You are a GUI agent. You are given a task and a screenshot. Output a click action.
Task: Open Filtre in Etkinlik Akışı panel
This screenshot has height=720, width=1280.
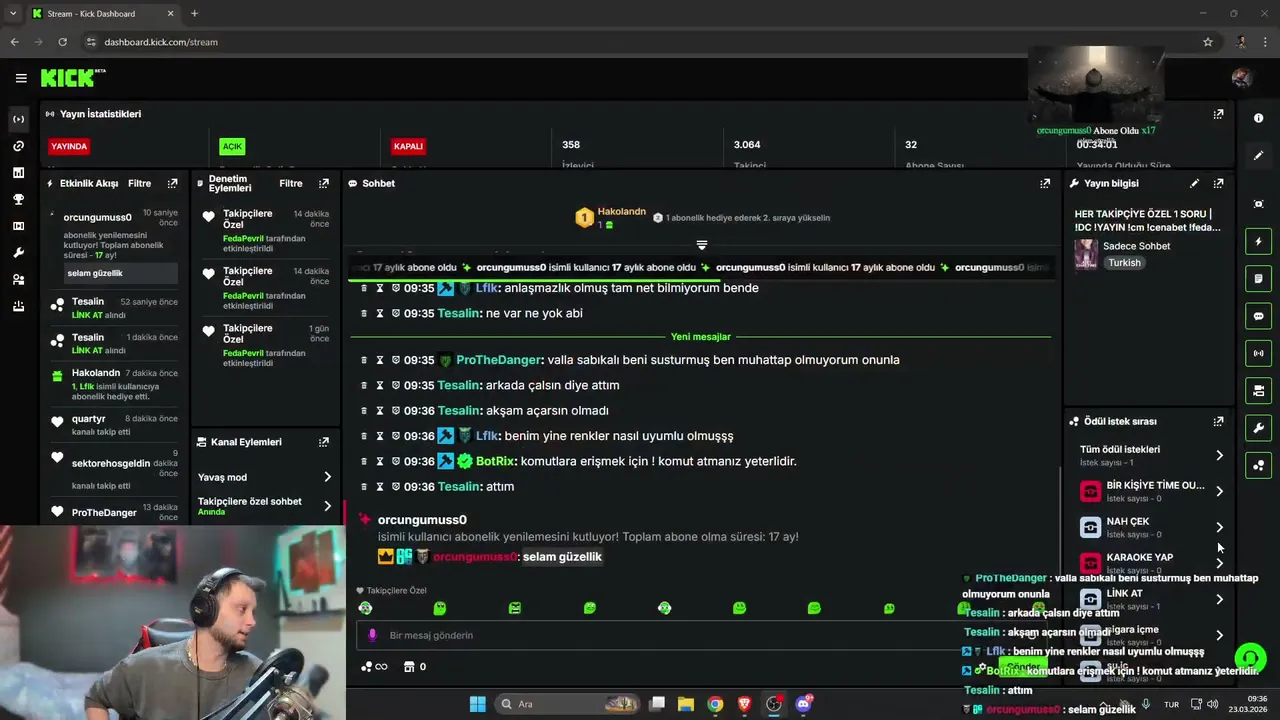click(139, 183)
